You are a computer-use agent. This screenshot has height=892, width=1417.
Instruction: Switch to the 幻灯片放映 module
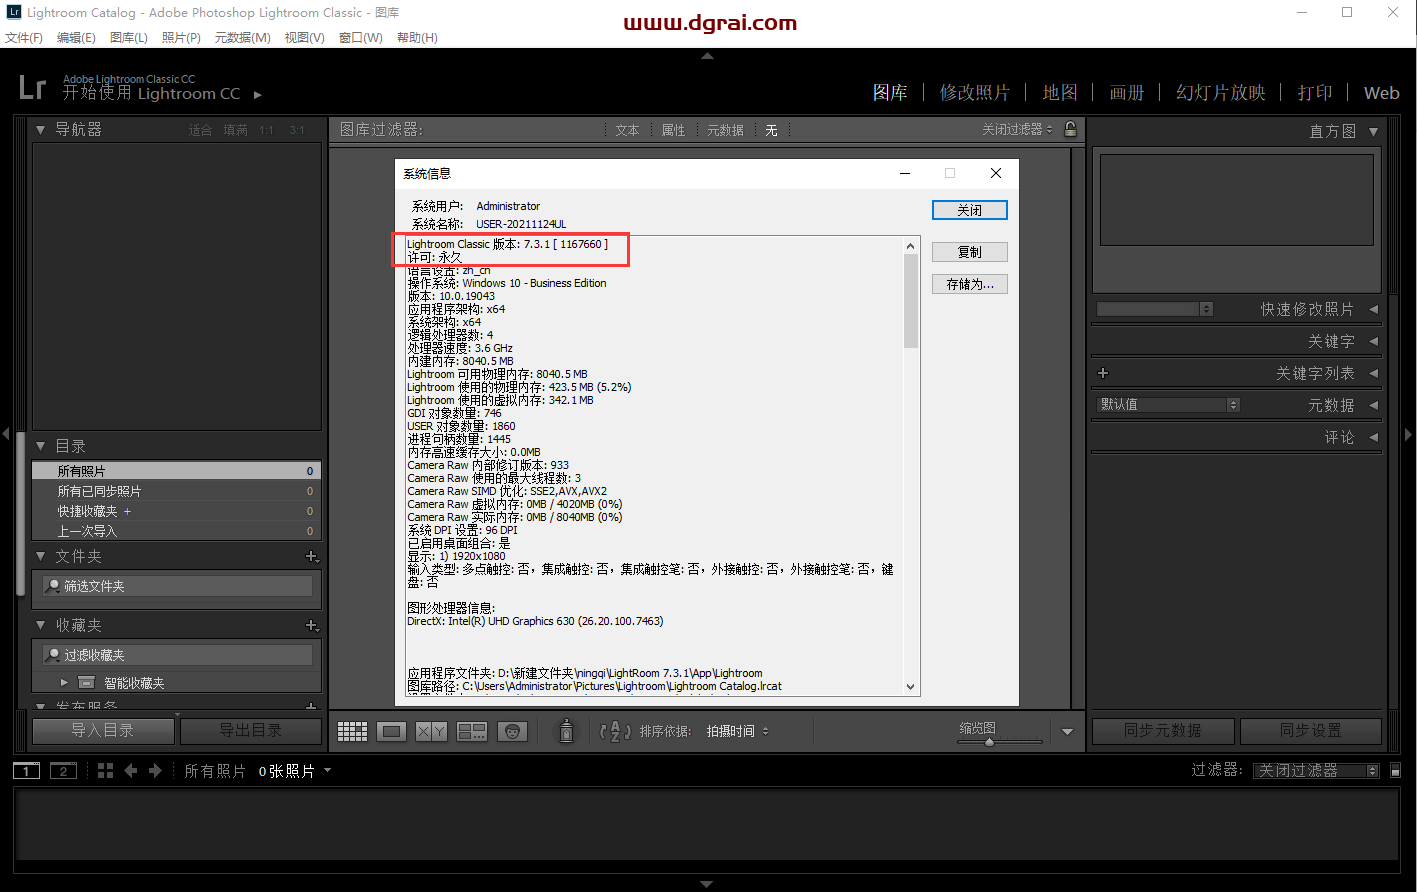point(1221,92)
